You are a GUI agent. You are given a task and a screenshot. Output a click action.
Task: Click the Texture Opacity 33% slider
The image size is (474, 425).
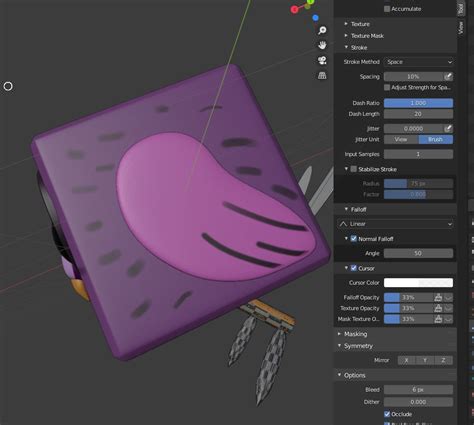(409, 308)
